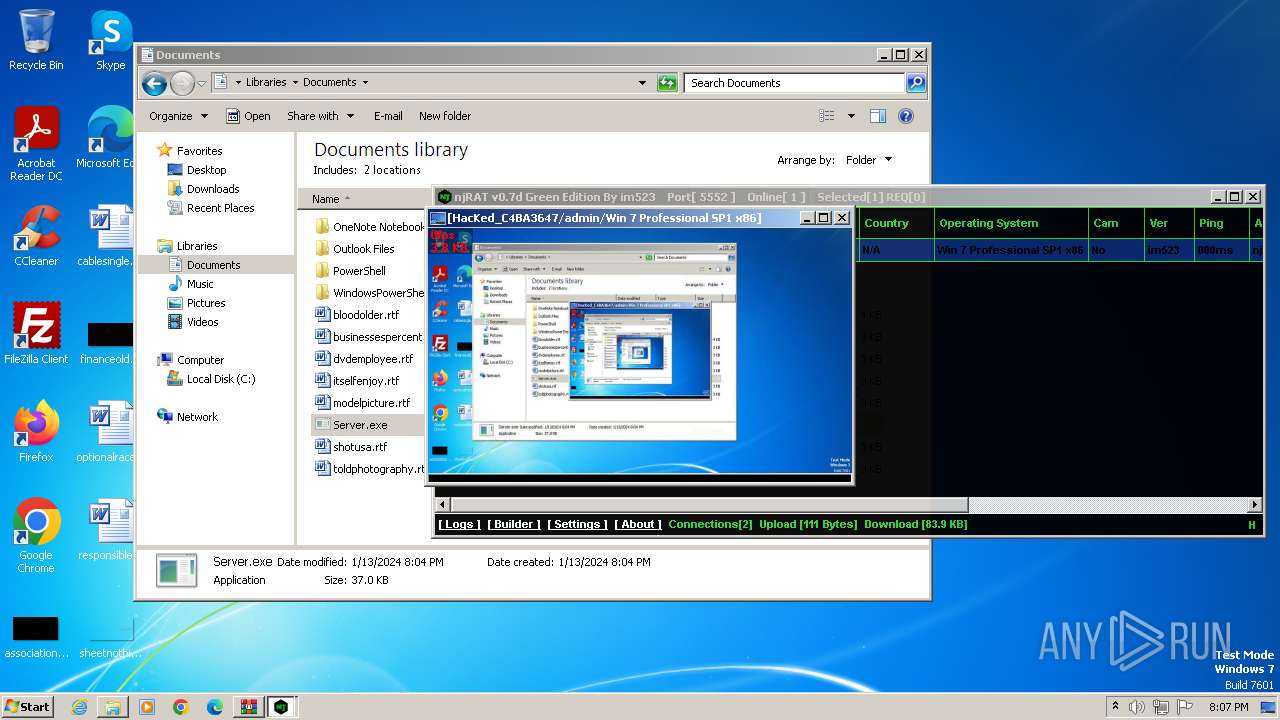Expand the views options dropdown arrow
Image resolution: width=1280 pixels, height=720 pixels.
point(851,116)
